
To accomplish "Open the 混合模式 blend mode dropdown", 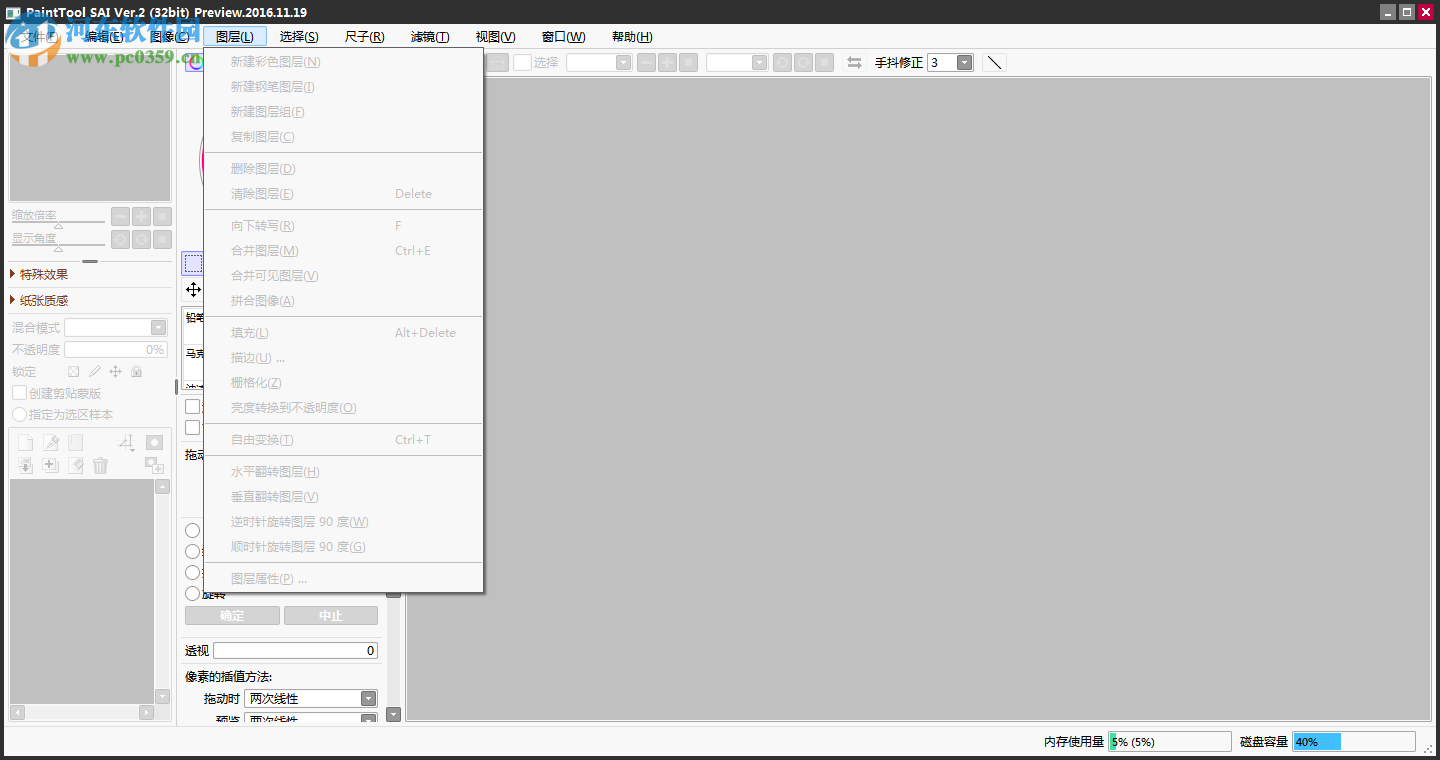I will pyautogui.click(x=157, y=327).
